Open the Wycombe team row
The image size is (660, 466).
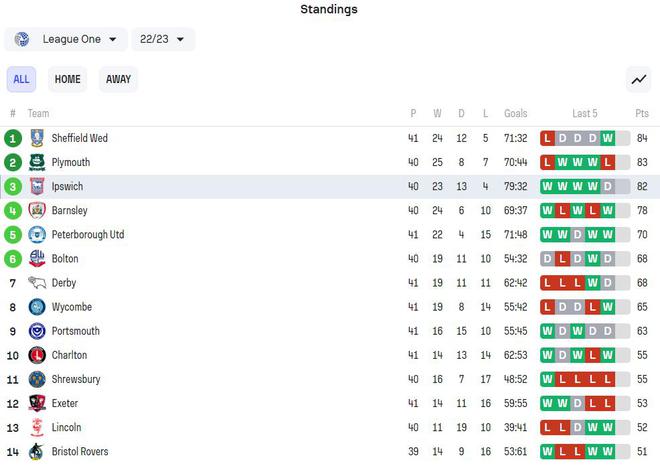point(71,307)
